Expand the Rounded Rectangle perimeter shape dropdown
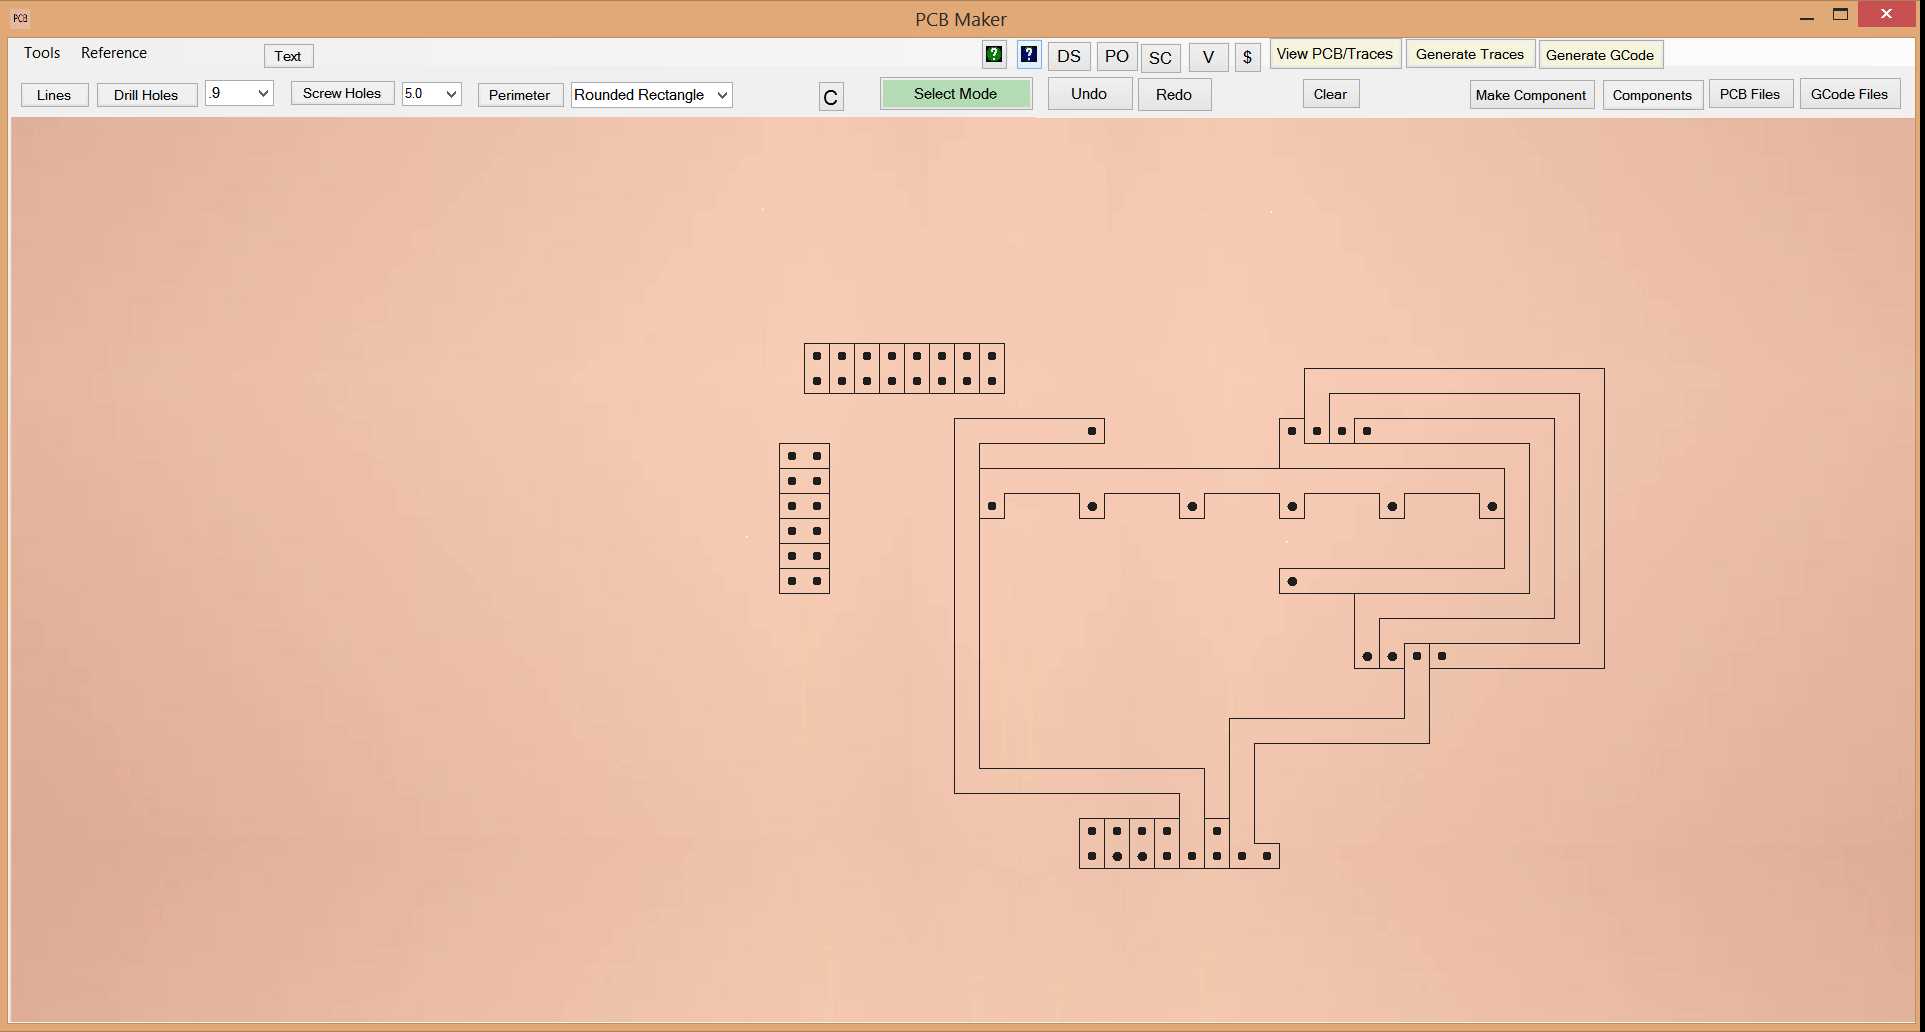 coord(651,95)
